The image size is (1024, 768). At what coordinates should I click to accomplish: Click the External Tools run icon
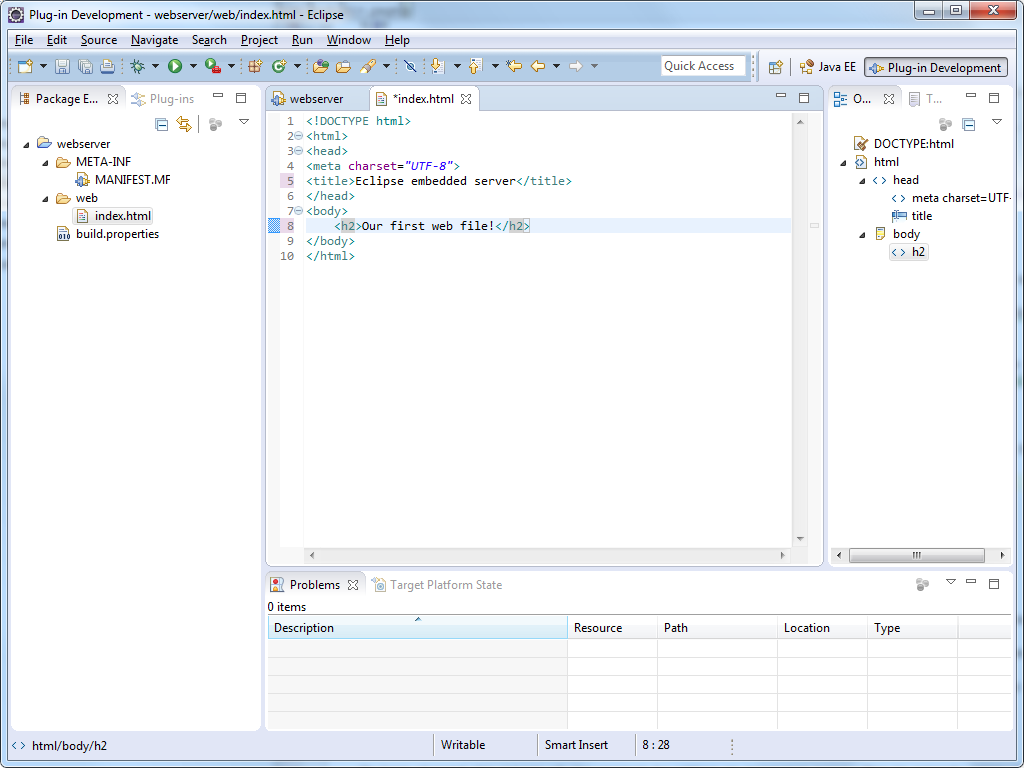click(x=212, y=66)
